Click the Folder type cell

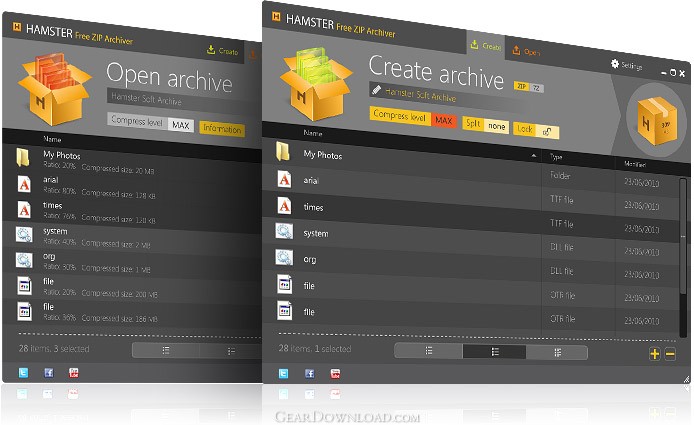(x=560, y=176)
